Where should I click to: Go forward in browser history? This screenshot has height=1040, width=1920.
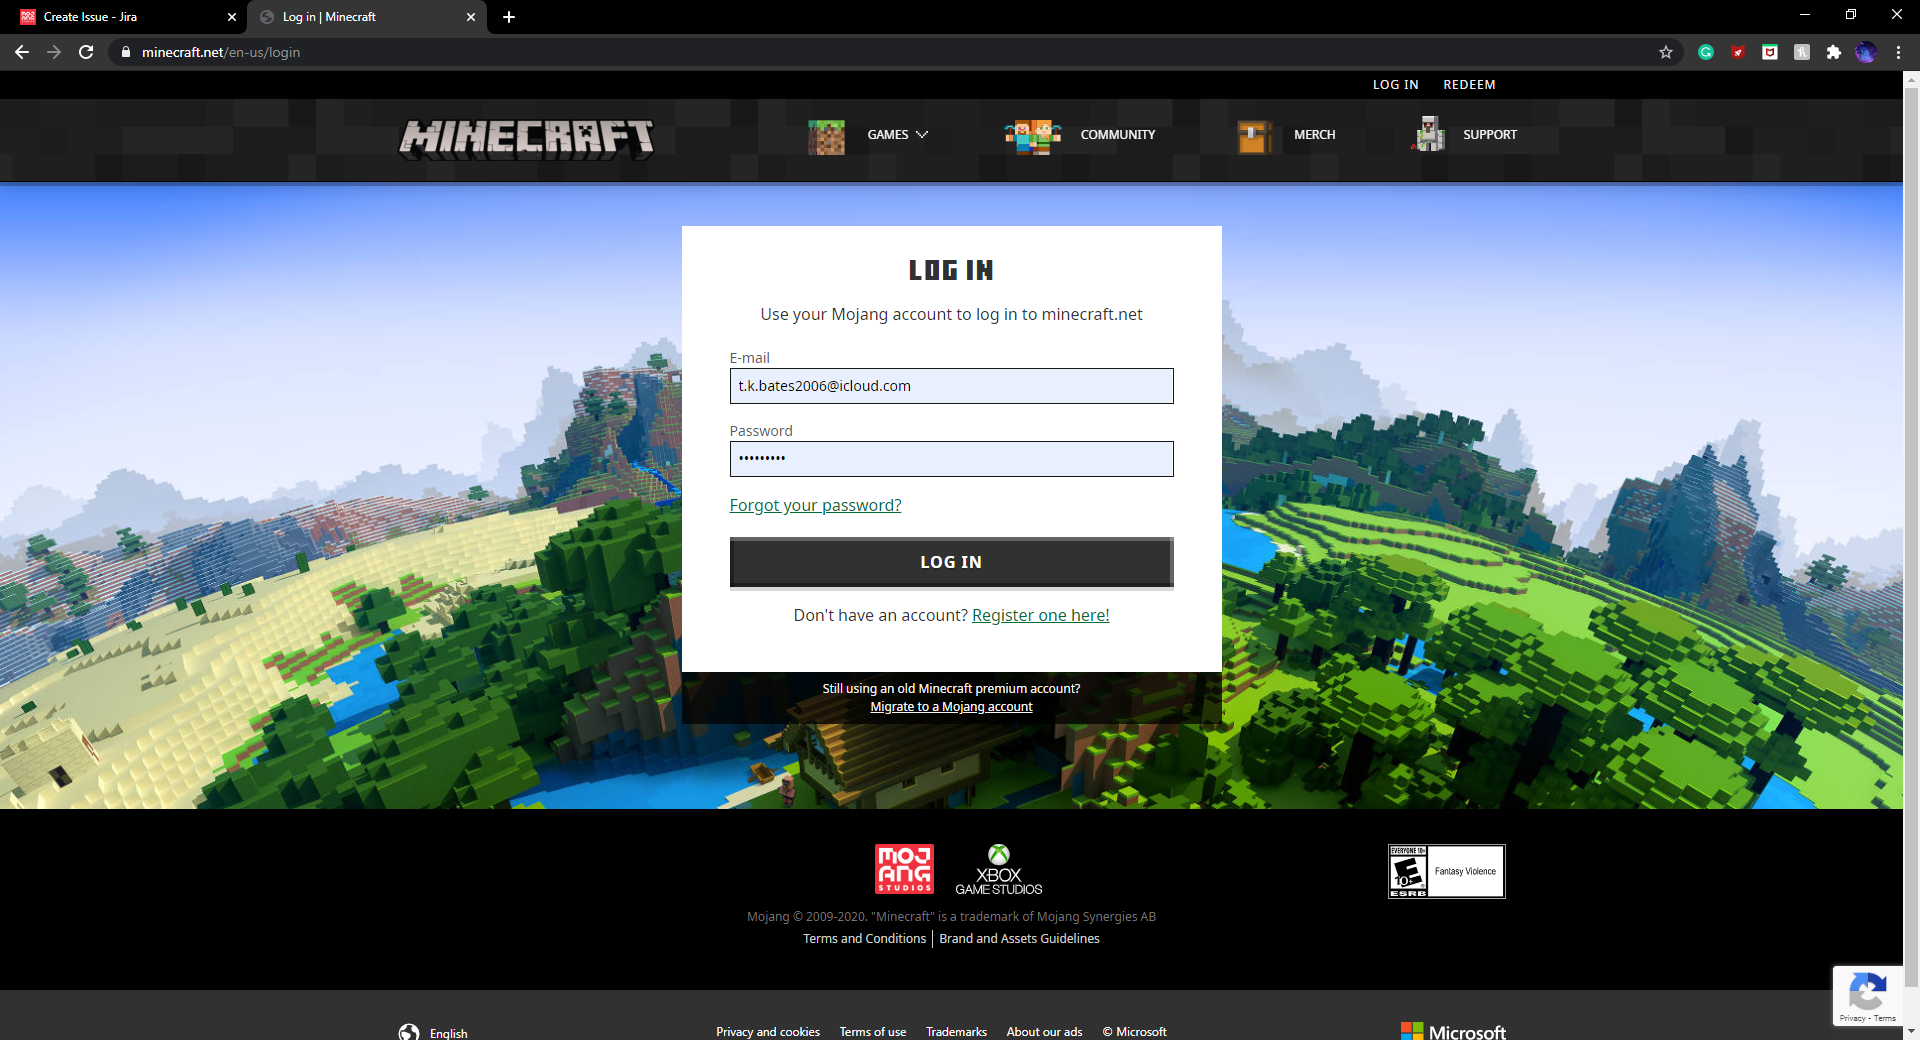pyautogui.click(x=54, y=52)
